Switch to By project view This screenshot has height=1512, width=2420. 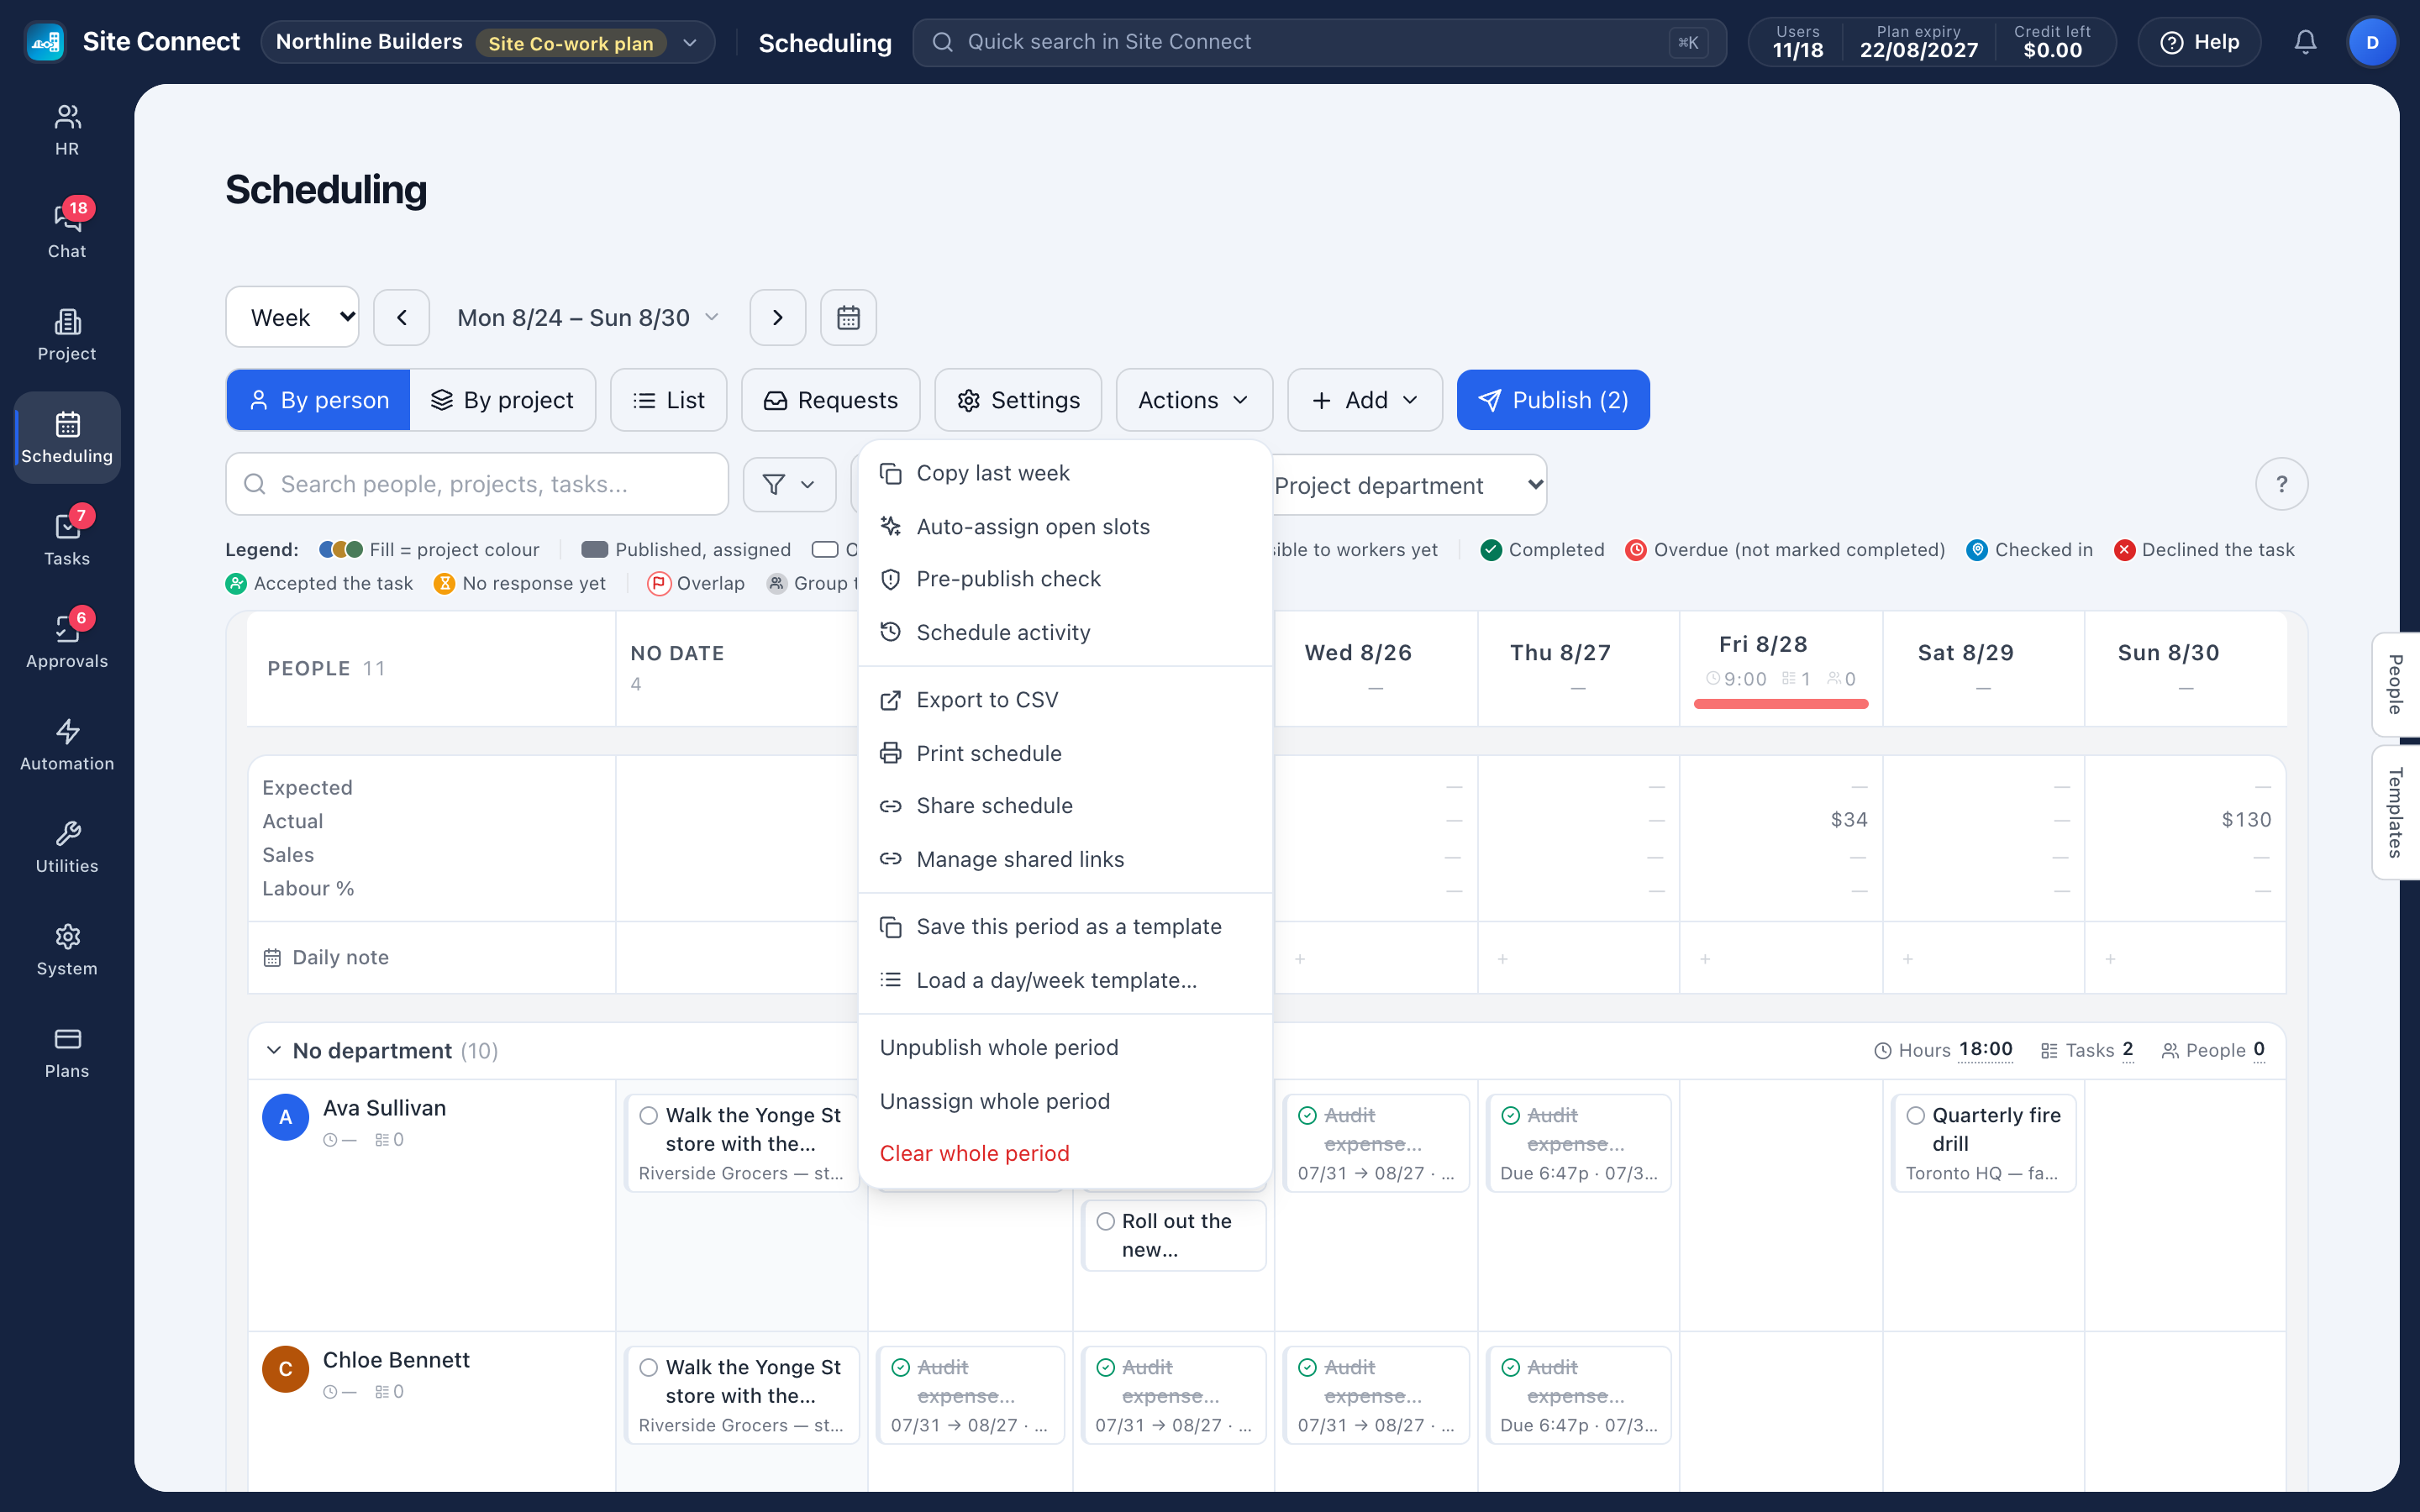click(x=502, y=400)
